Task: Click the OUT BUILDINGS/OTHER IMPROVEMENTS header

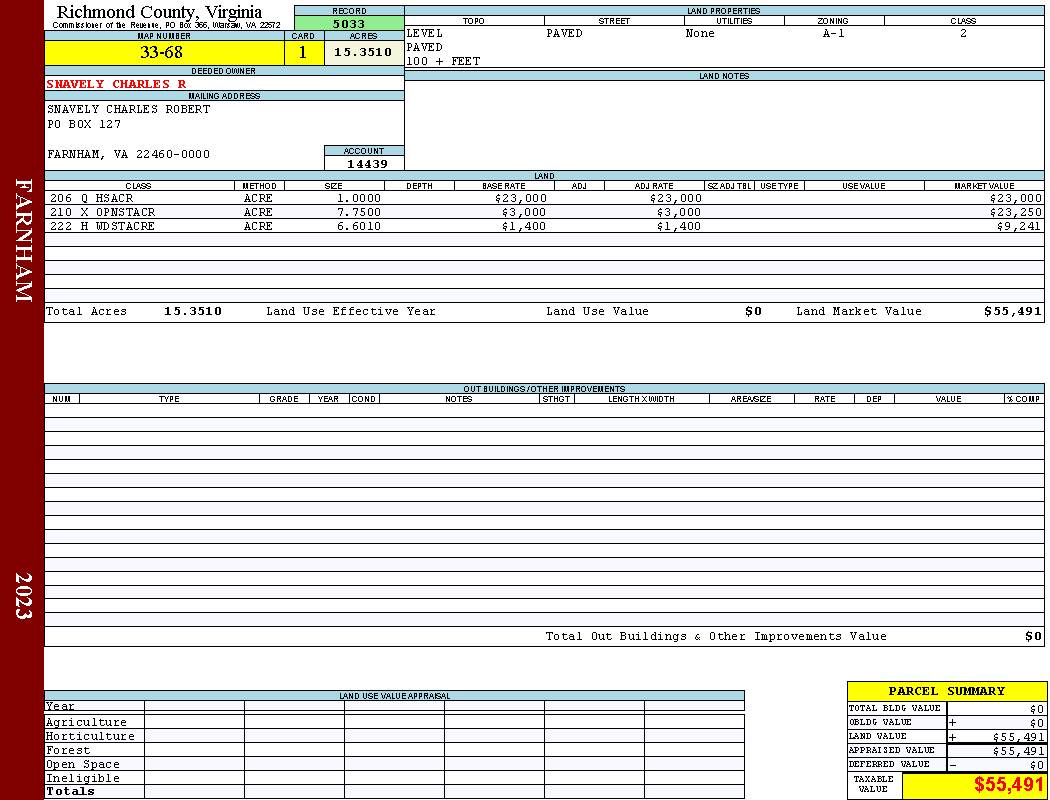Action: click(x=544, y=389)
